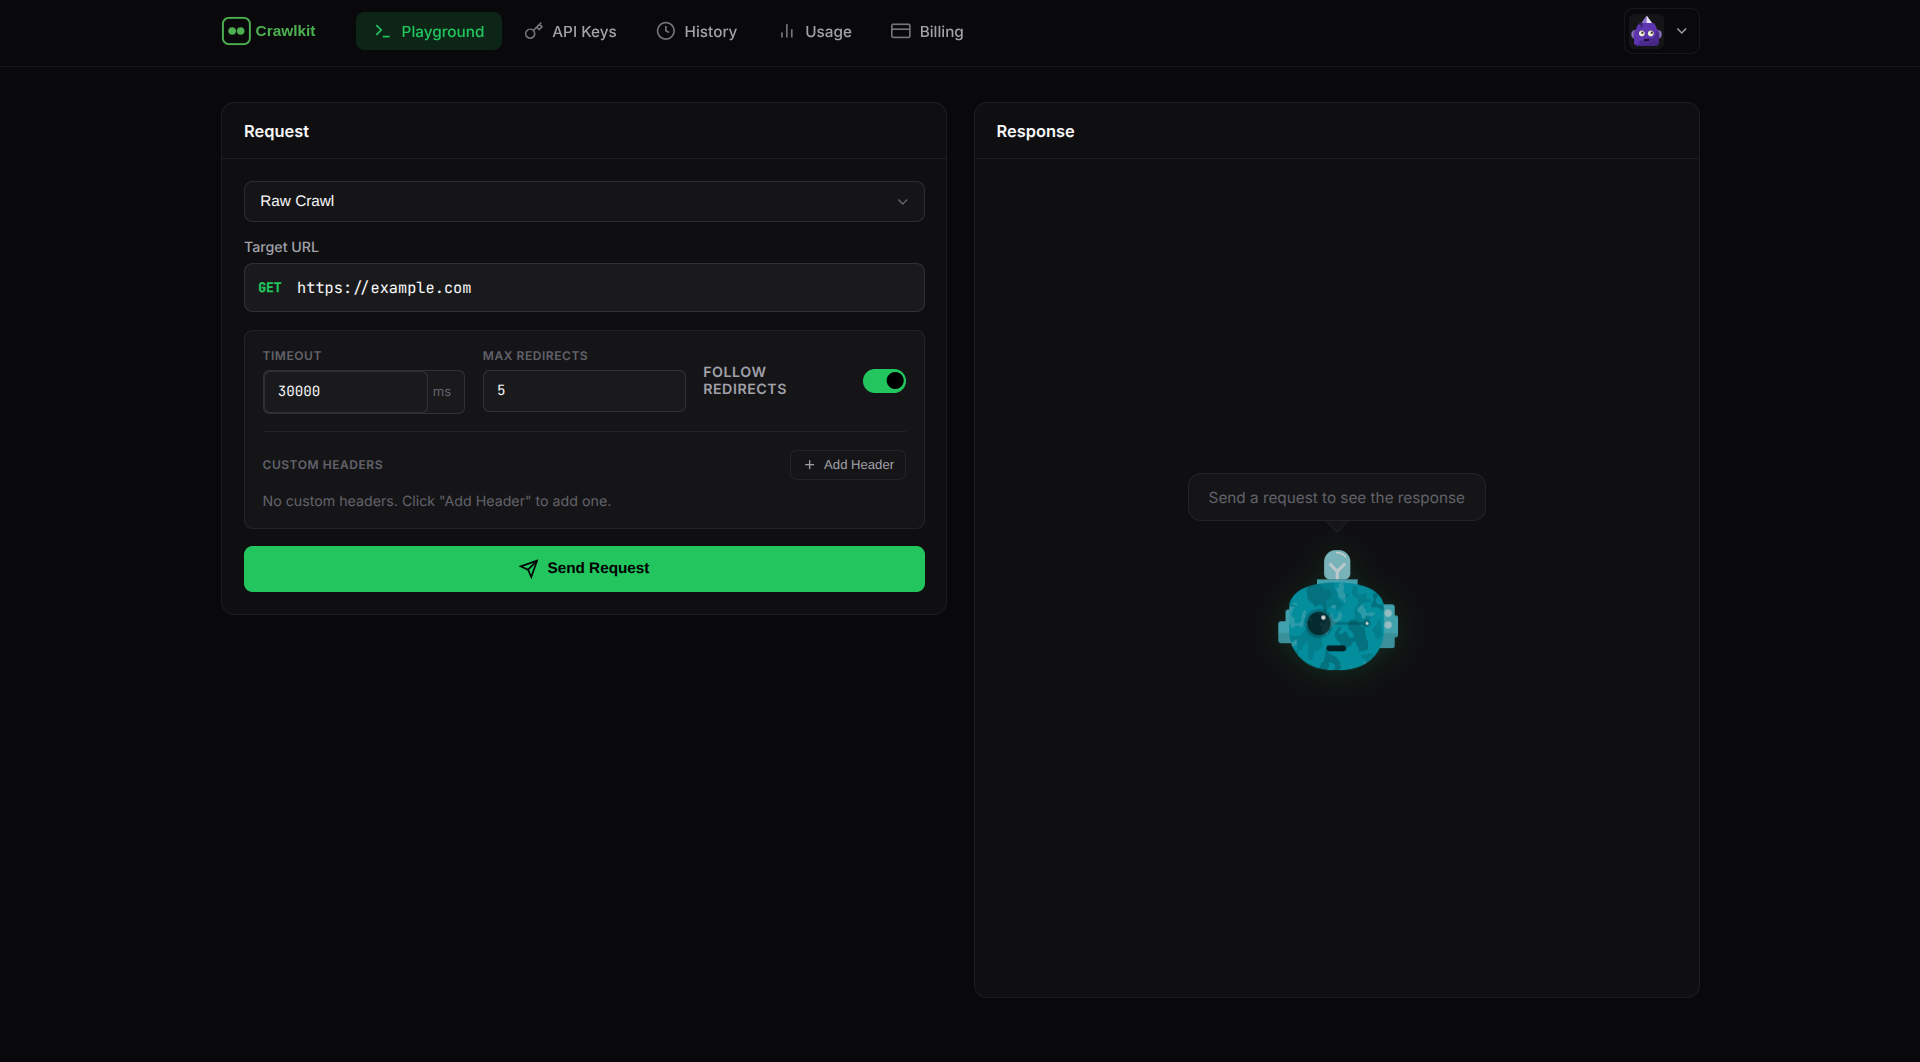This screenshot has height=1062, width=1920.
Task: Click the Max Redirects input showing 5
Action: [x=583, y=390]
